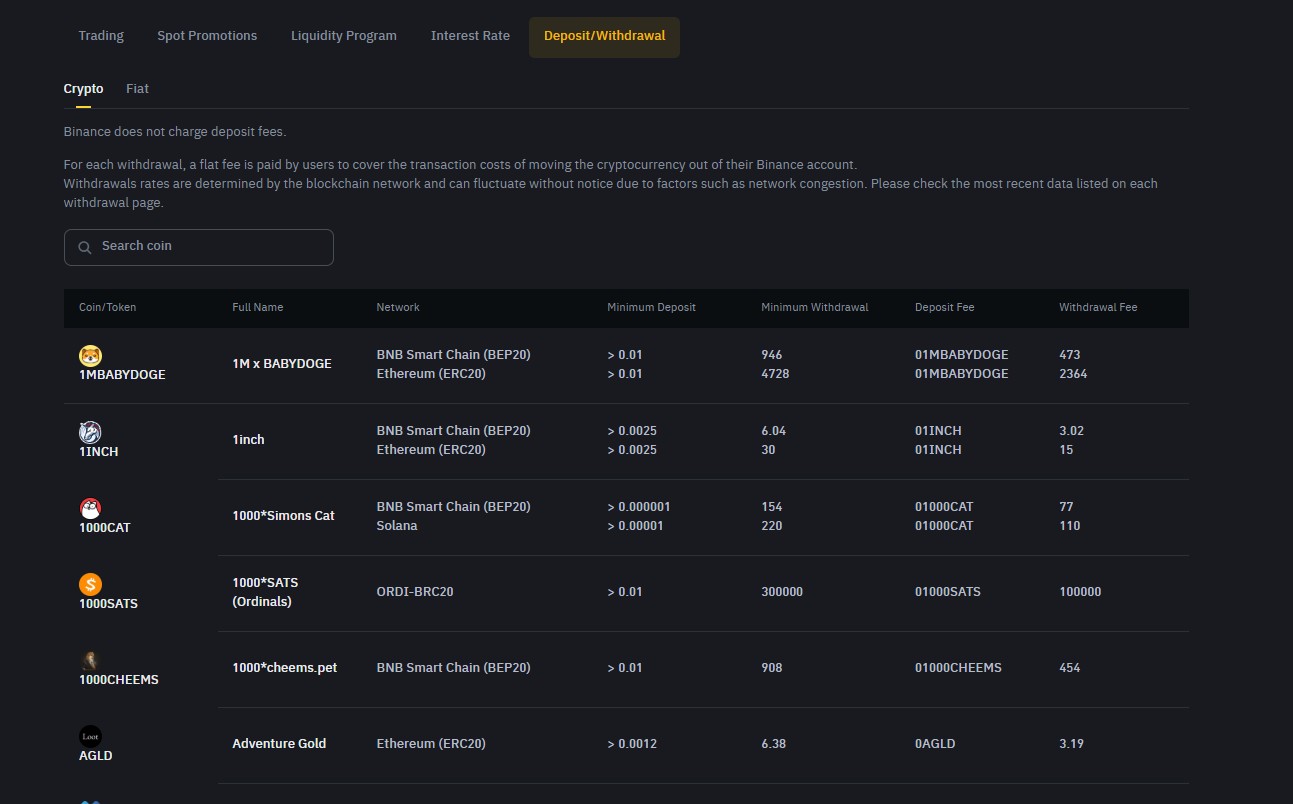
Task: Focus the Search coin input field
Action: [x=210, y=247]
